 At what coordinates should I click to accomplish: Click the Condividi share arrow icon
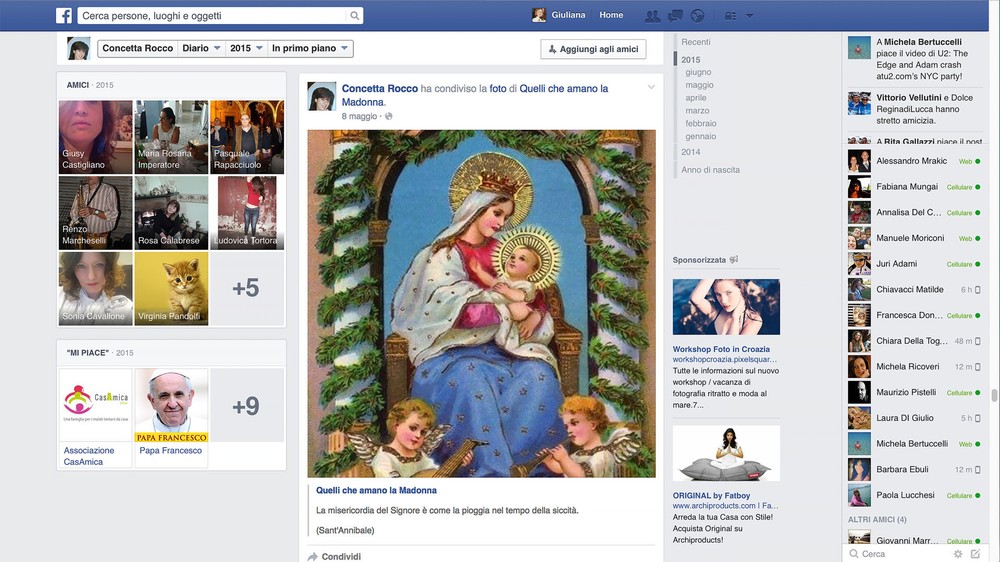(x=312, y=557)
